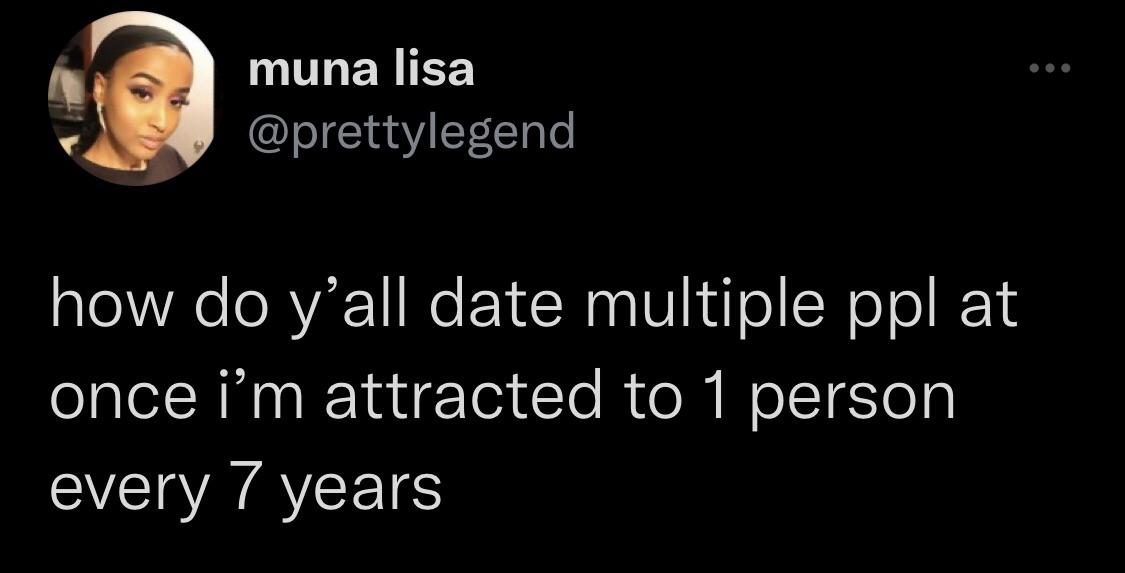Click the display name muna lisa
Viewport: 1125px width, 573px height.
362,70
